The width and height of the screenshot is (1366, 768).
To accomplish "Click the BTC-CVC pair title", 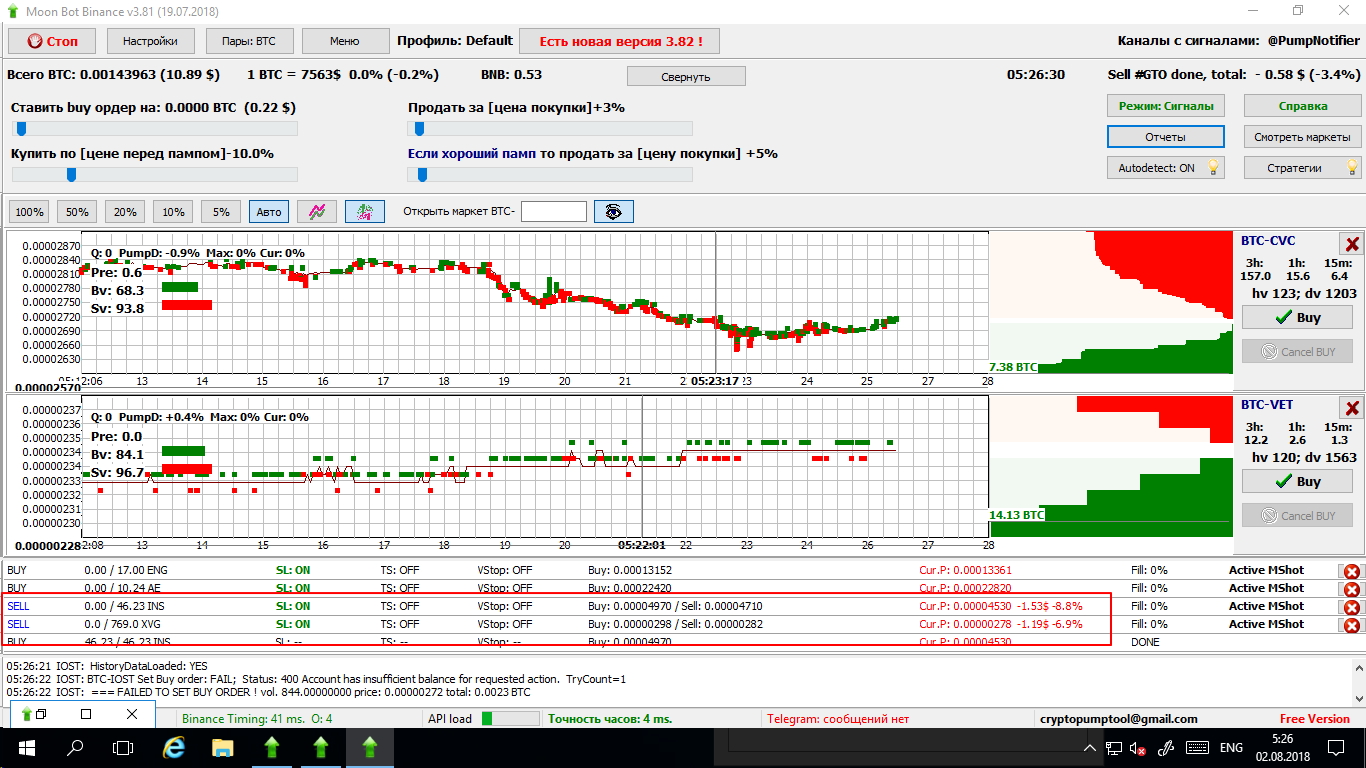I will click(1268, 241).
